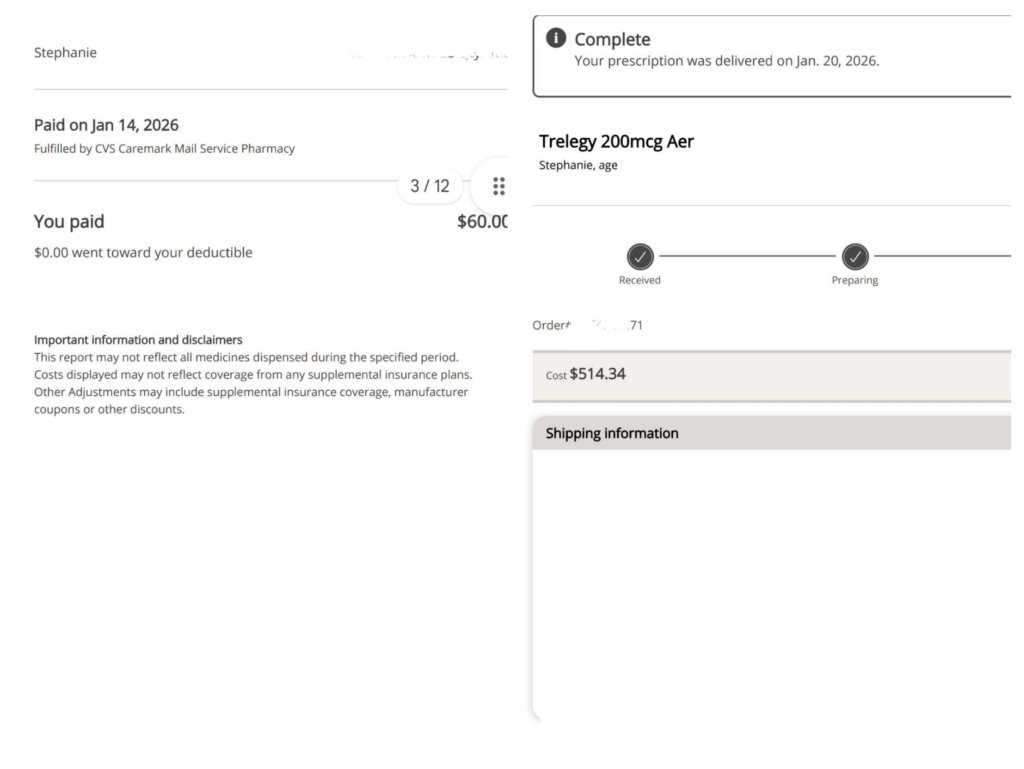
Task: Click the Trelegy 200mcg Aer prescription title
Action: point(616,141)
